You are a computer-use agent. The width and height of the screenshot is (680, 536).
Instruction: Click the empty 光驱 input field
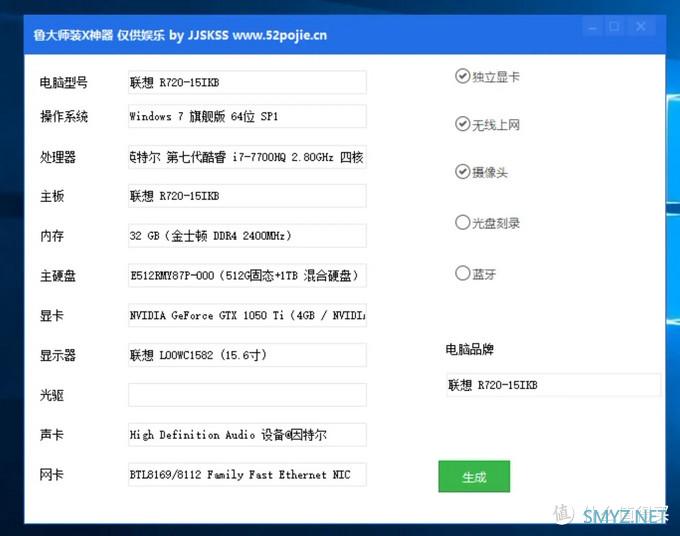[247, 395]
